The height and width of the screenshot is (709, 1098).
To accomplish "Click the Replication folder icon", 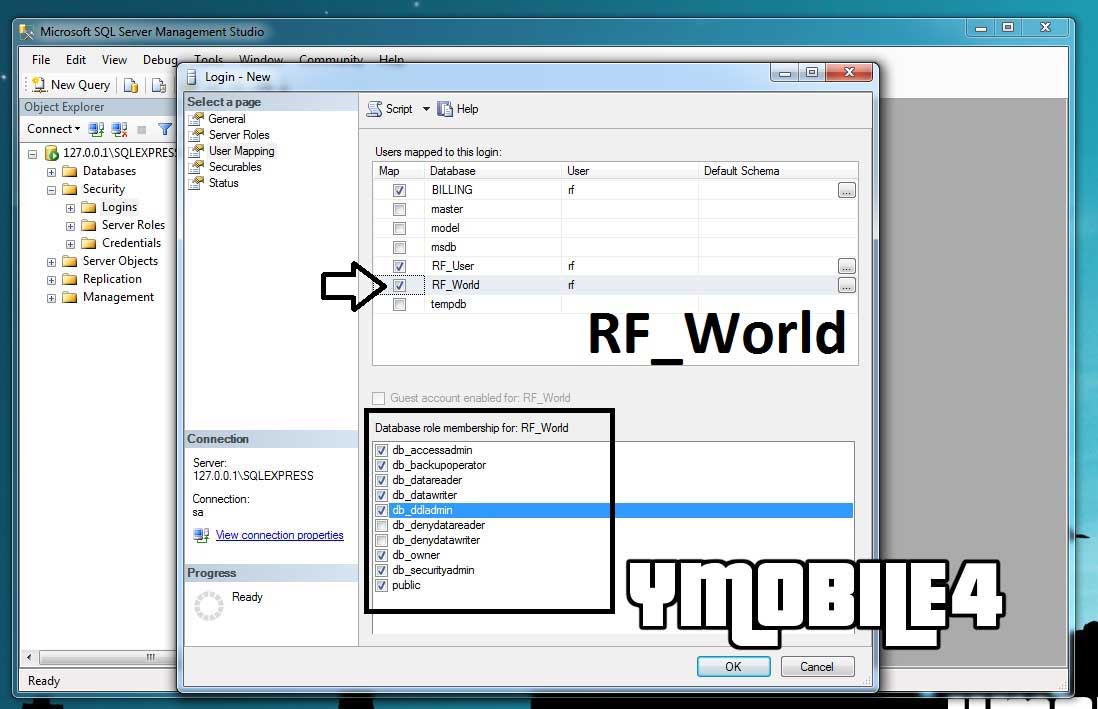I will (x=69, y=279).
